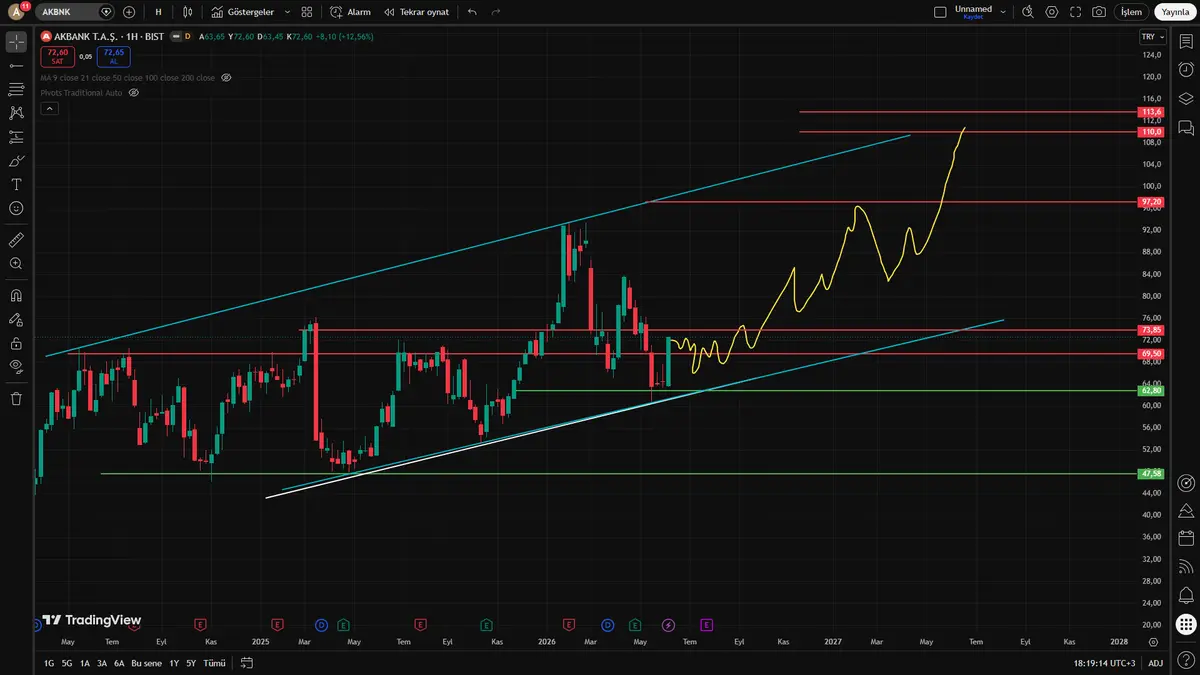The width and height of the screenshot is (1200, 675).
Task: Click the Kaydet save link
Action: pos(974,18)
